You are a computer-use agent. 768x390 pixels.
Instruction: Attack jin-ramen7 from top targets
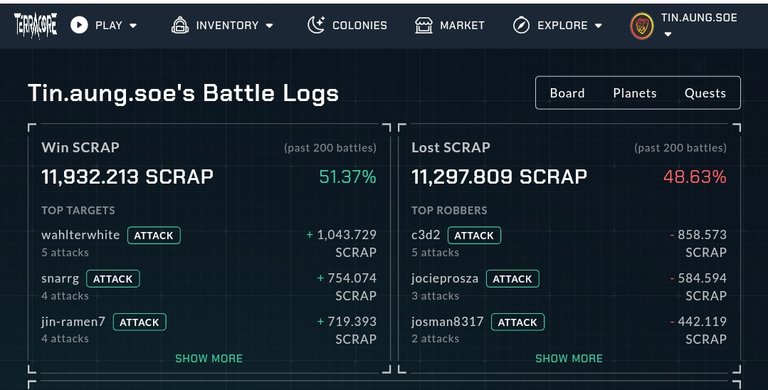[x=140, y=322]
